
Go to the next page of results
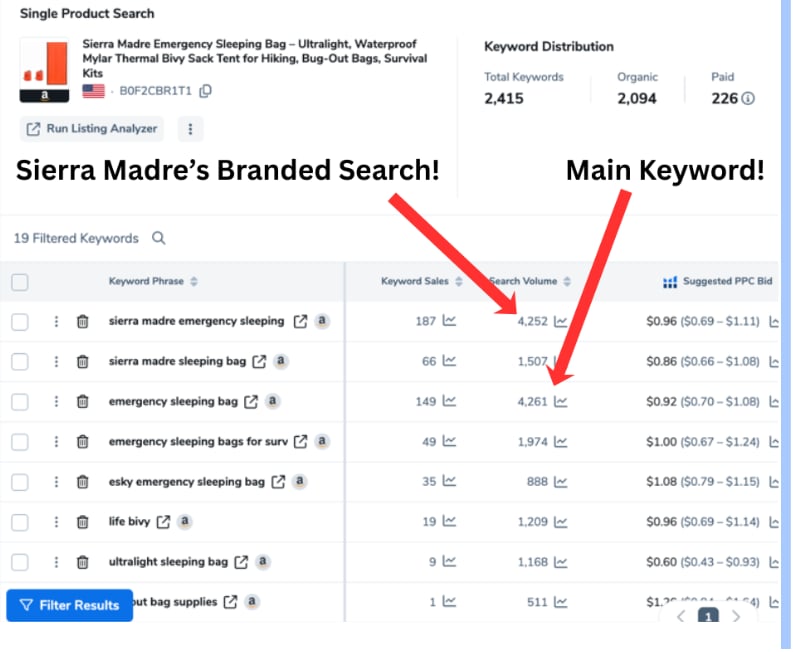coord(737,617)
